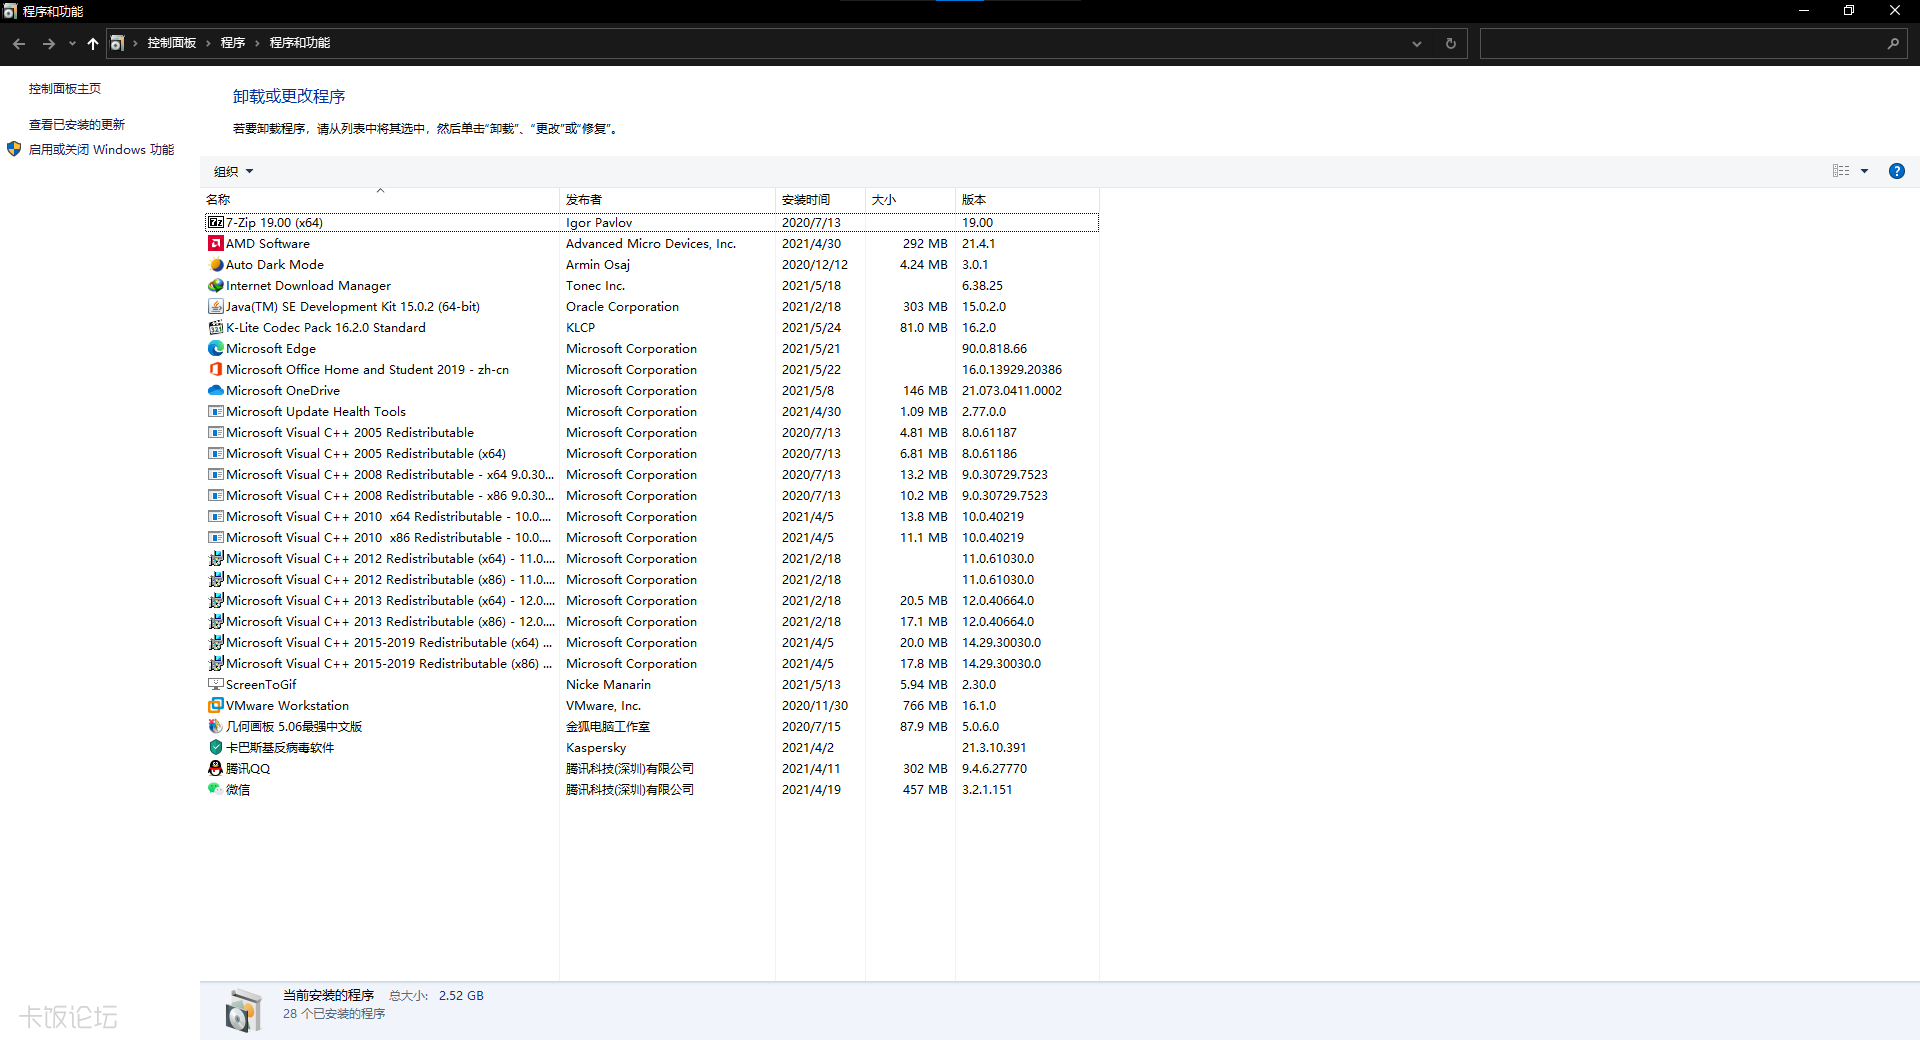Click the Visual C++ 2012 Redistributable (x64) icon
Screen dimensions: 1920x1040
click(215, 559)
